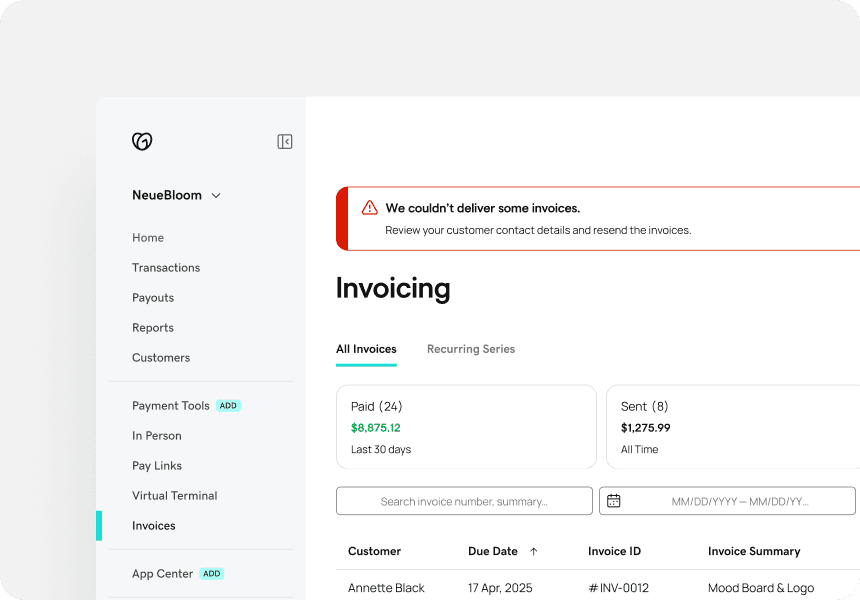Open Customers in sidebar

(161, 358)
